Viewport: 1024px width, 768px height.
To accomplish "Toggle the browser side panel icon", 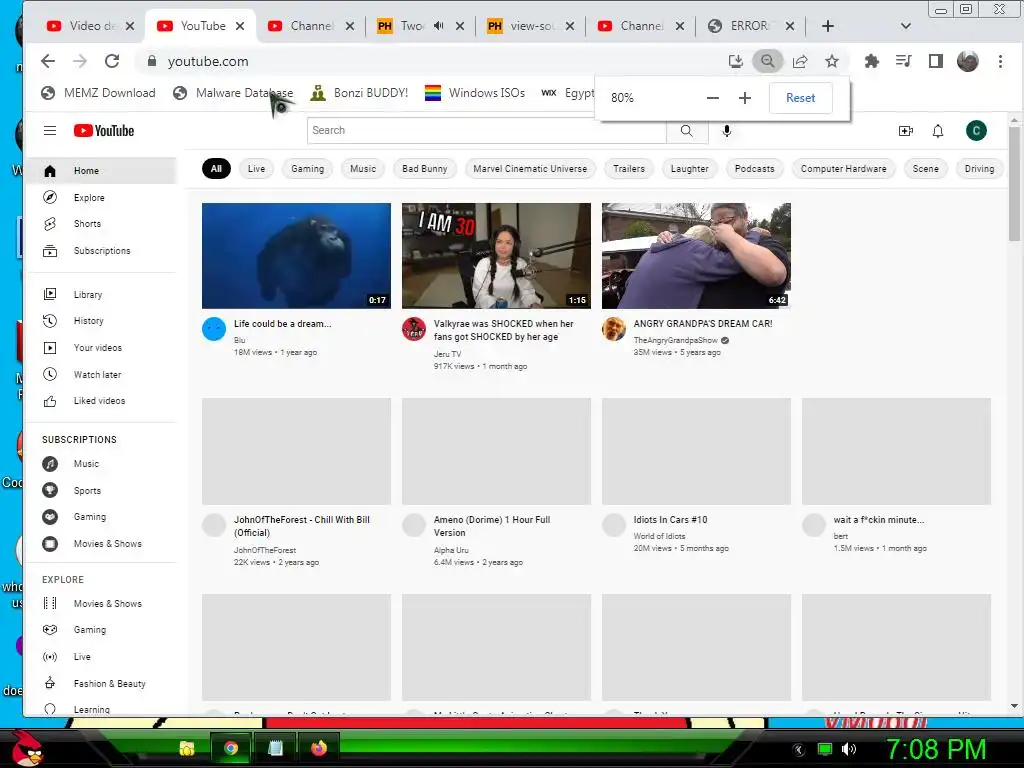I will [x=935, y=61].
